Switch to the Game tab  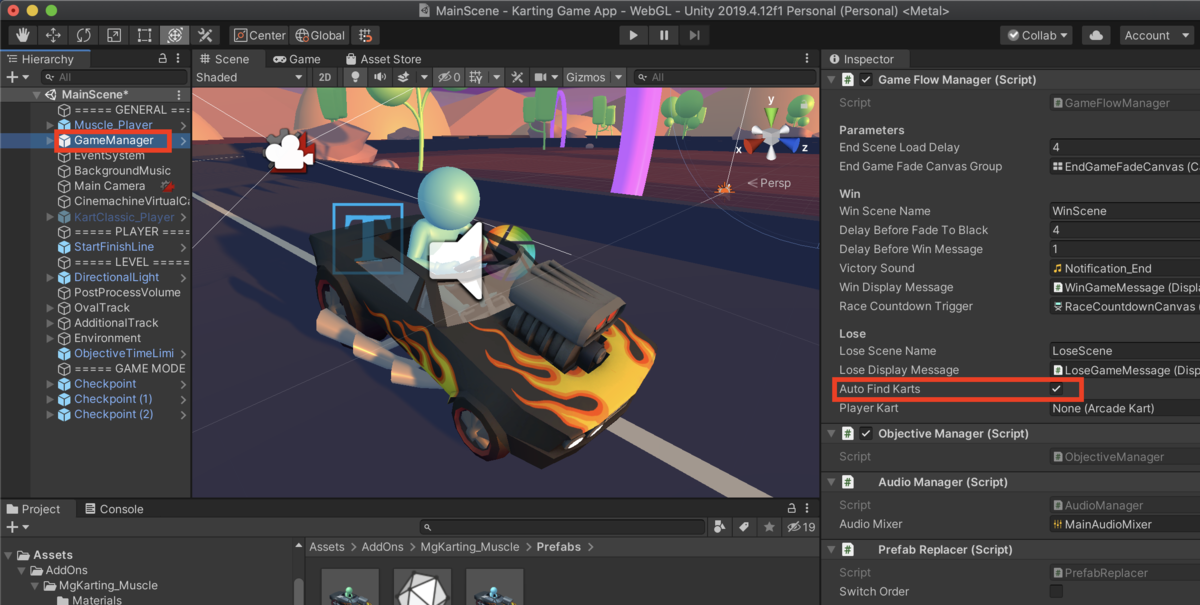coord(297,59)
